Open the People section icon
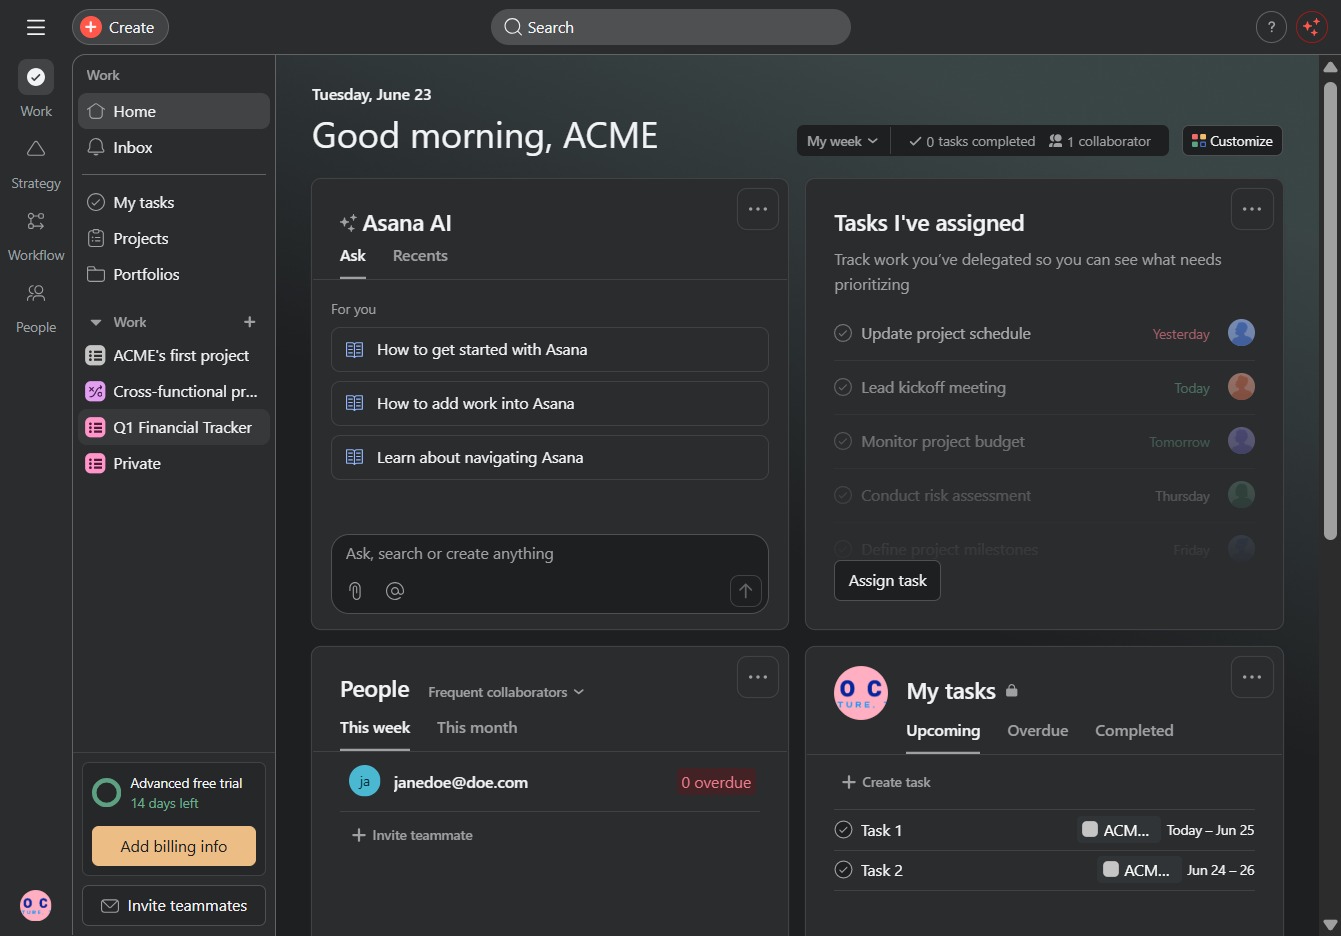Image resolution: width=1341 pixels, height=936 pixels. pos(36,293)
